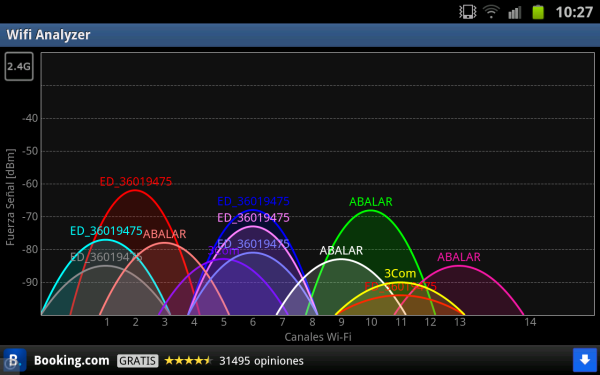Open the Booking.com ad title link
Screen dimensions: 600x375
72,360
